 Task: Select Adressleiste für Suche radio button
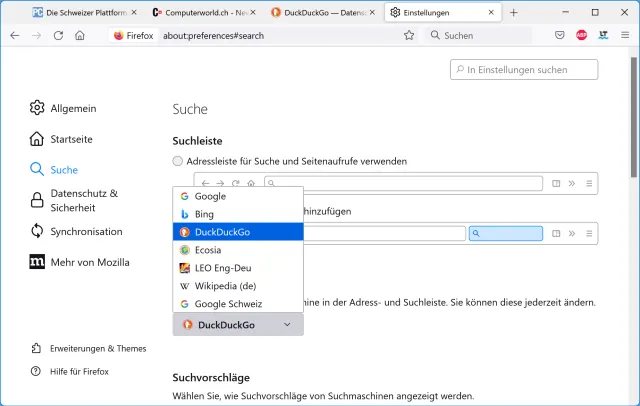[x=178, y=161]
